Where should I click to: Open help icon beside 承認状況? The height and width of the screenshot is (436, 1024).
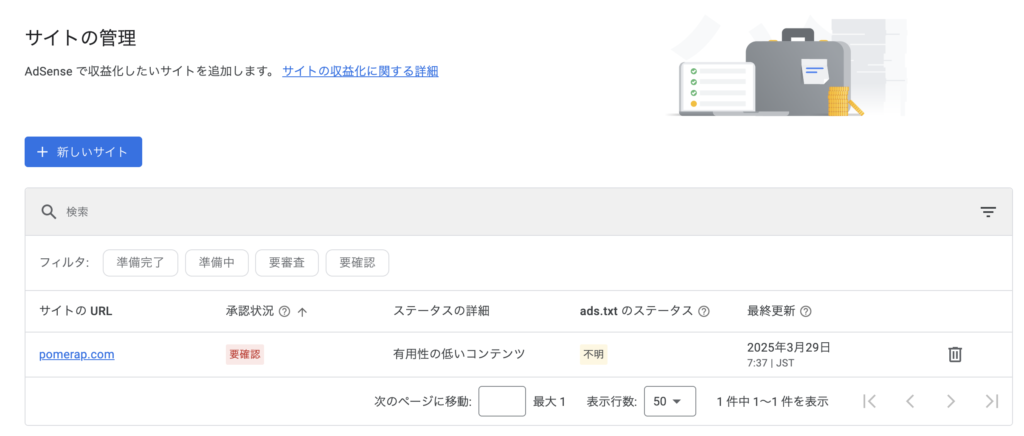pos(284,311)
